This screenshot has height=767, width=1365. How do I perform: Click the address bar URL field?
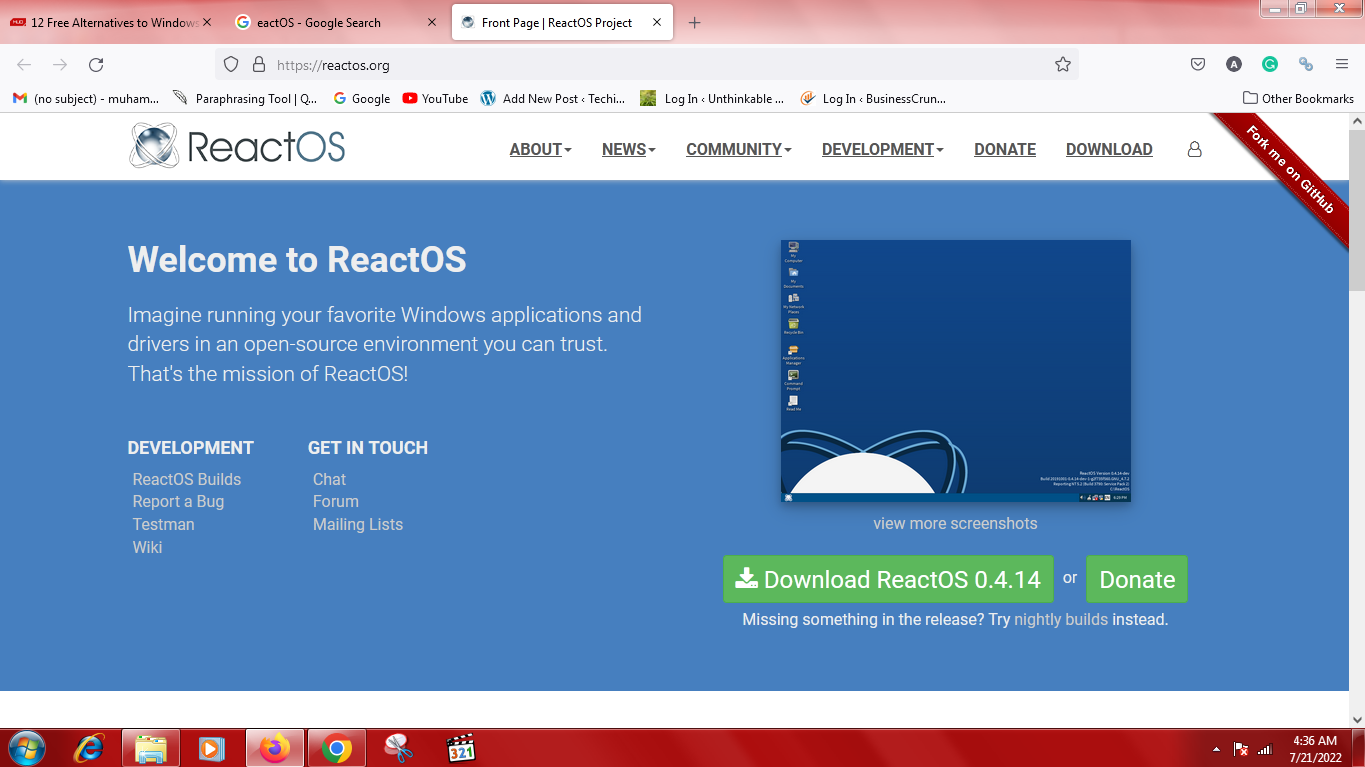click(x=647, y=64)
